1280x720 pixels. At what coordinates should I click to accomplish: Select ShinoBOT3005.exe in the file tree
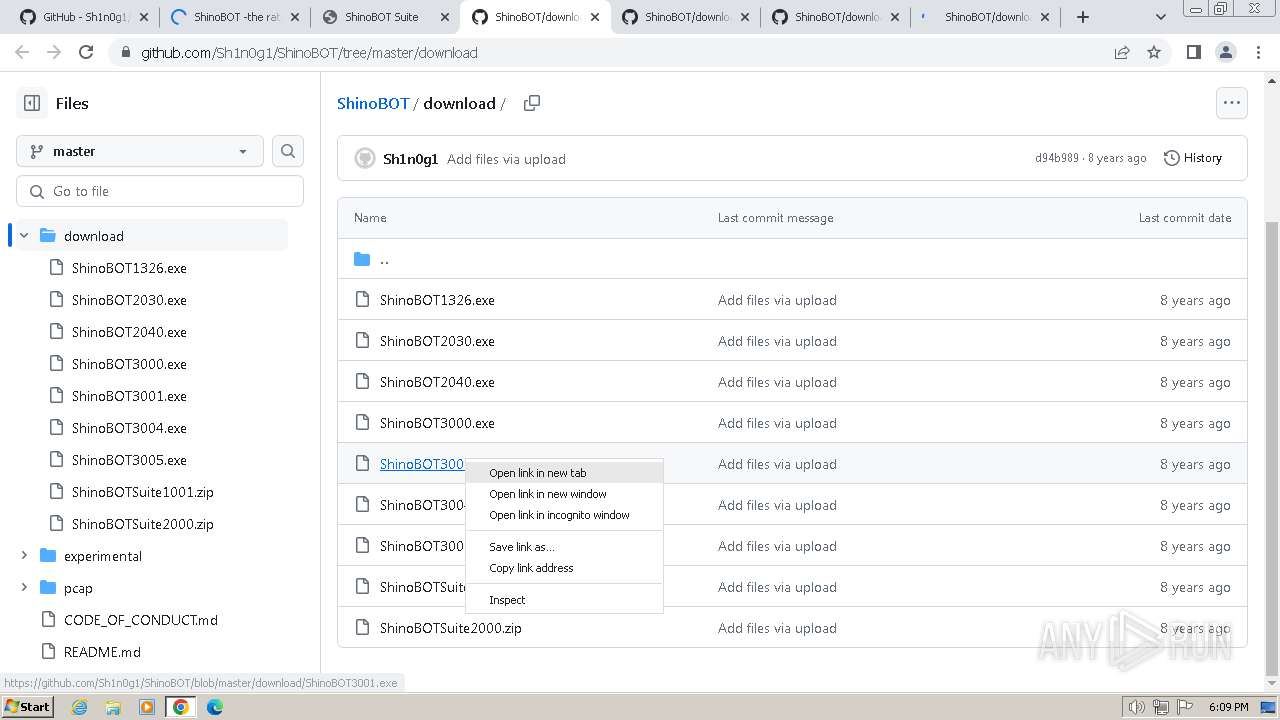pos(129,460)
